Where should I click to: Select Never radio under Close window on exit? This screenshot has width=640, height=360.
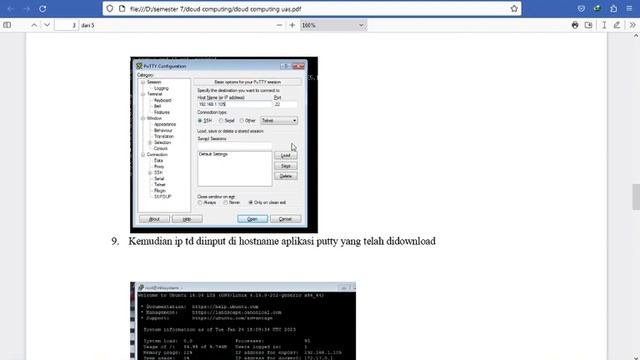225,202
